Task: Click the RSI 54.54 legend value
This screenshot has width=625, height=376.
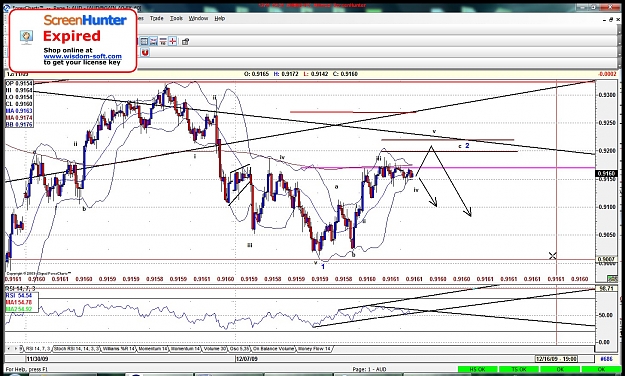Action: (19, 296)
